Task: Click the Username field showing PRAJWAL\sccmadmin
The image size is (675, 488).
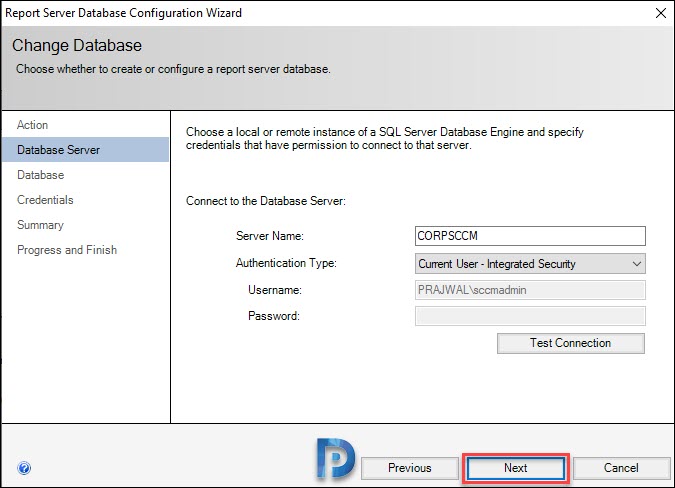Action: tap(530, 290)
